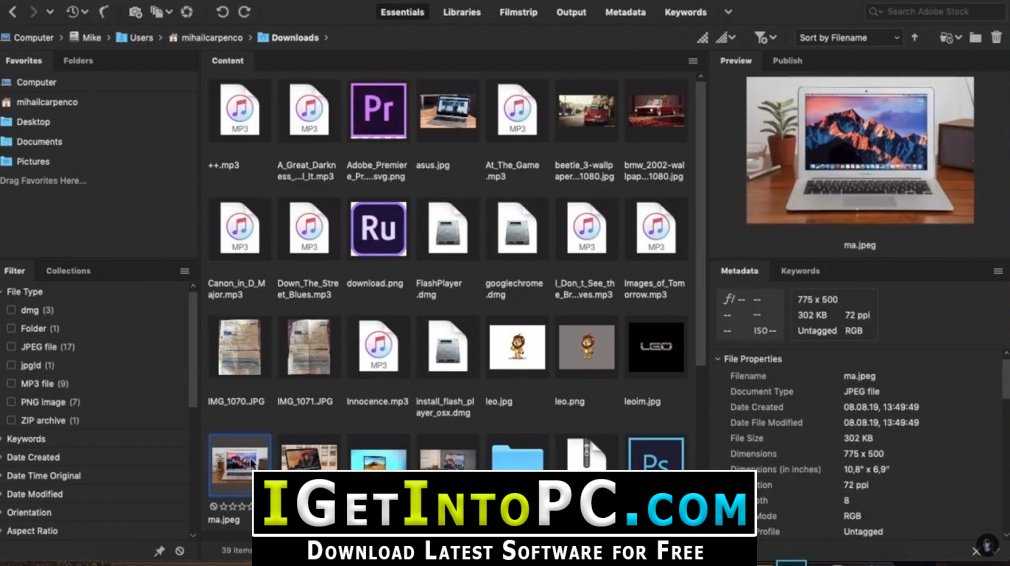Enable the PNG image checkbox
This screenshot has width=1010, height=566.
tap(11, 402)
